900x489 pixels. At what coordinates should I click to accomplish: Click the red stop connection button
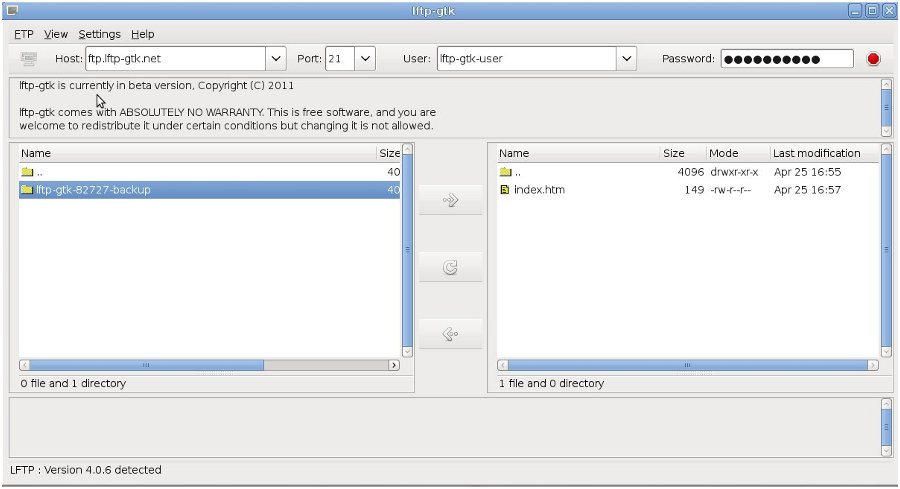coord(873,59)
